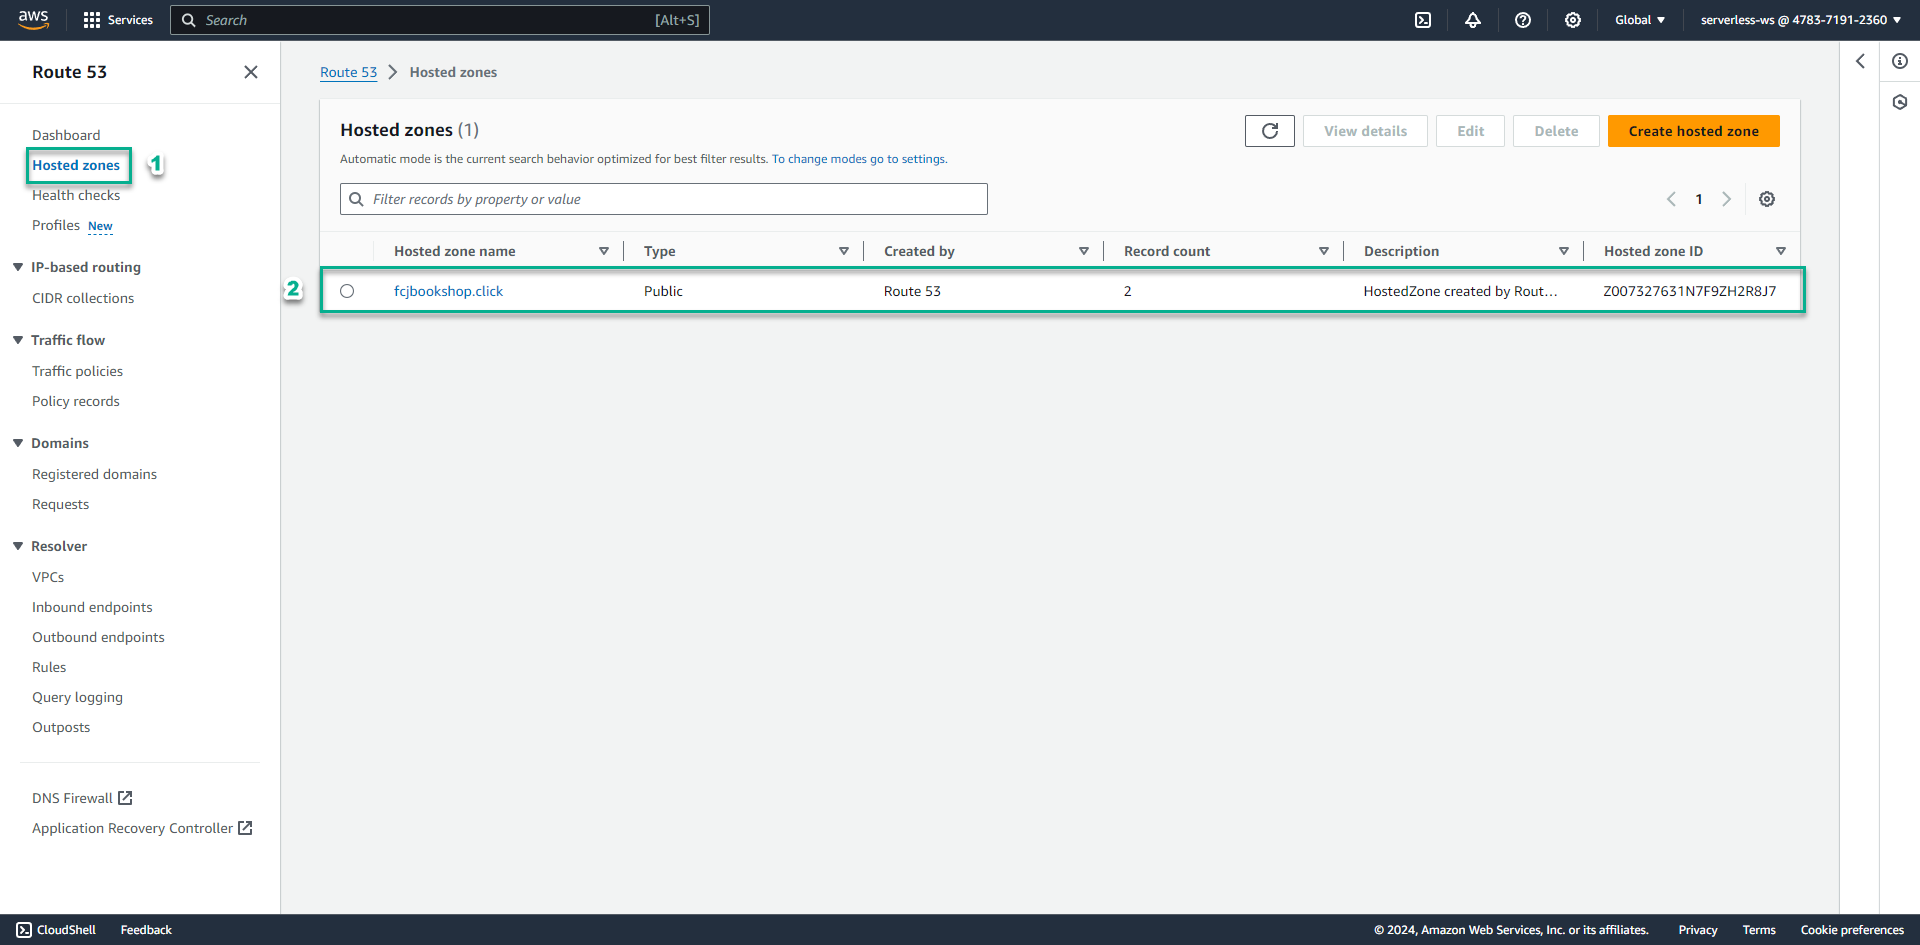
Task: Sort by Type column arrow
Action: coord(844,251)
